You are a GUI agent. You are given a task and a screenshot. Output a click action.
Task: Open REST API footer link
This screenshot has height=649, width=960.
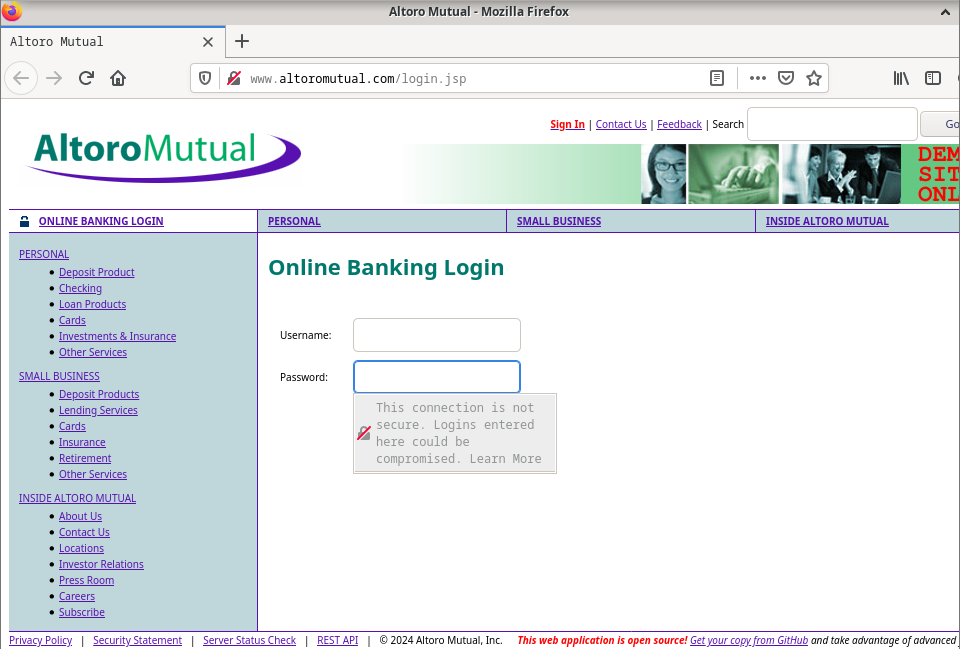pyautogui.click(x=337, y=640)
